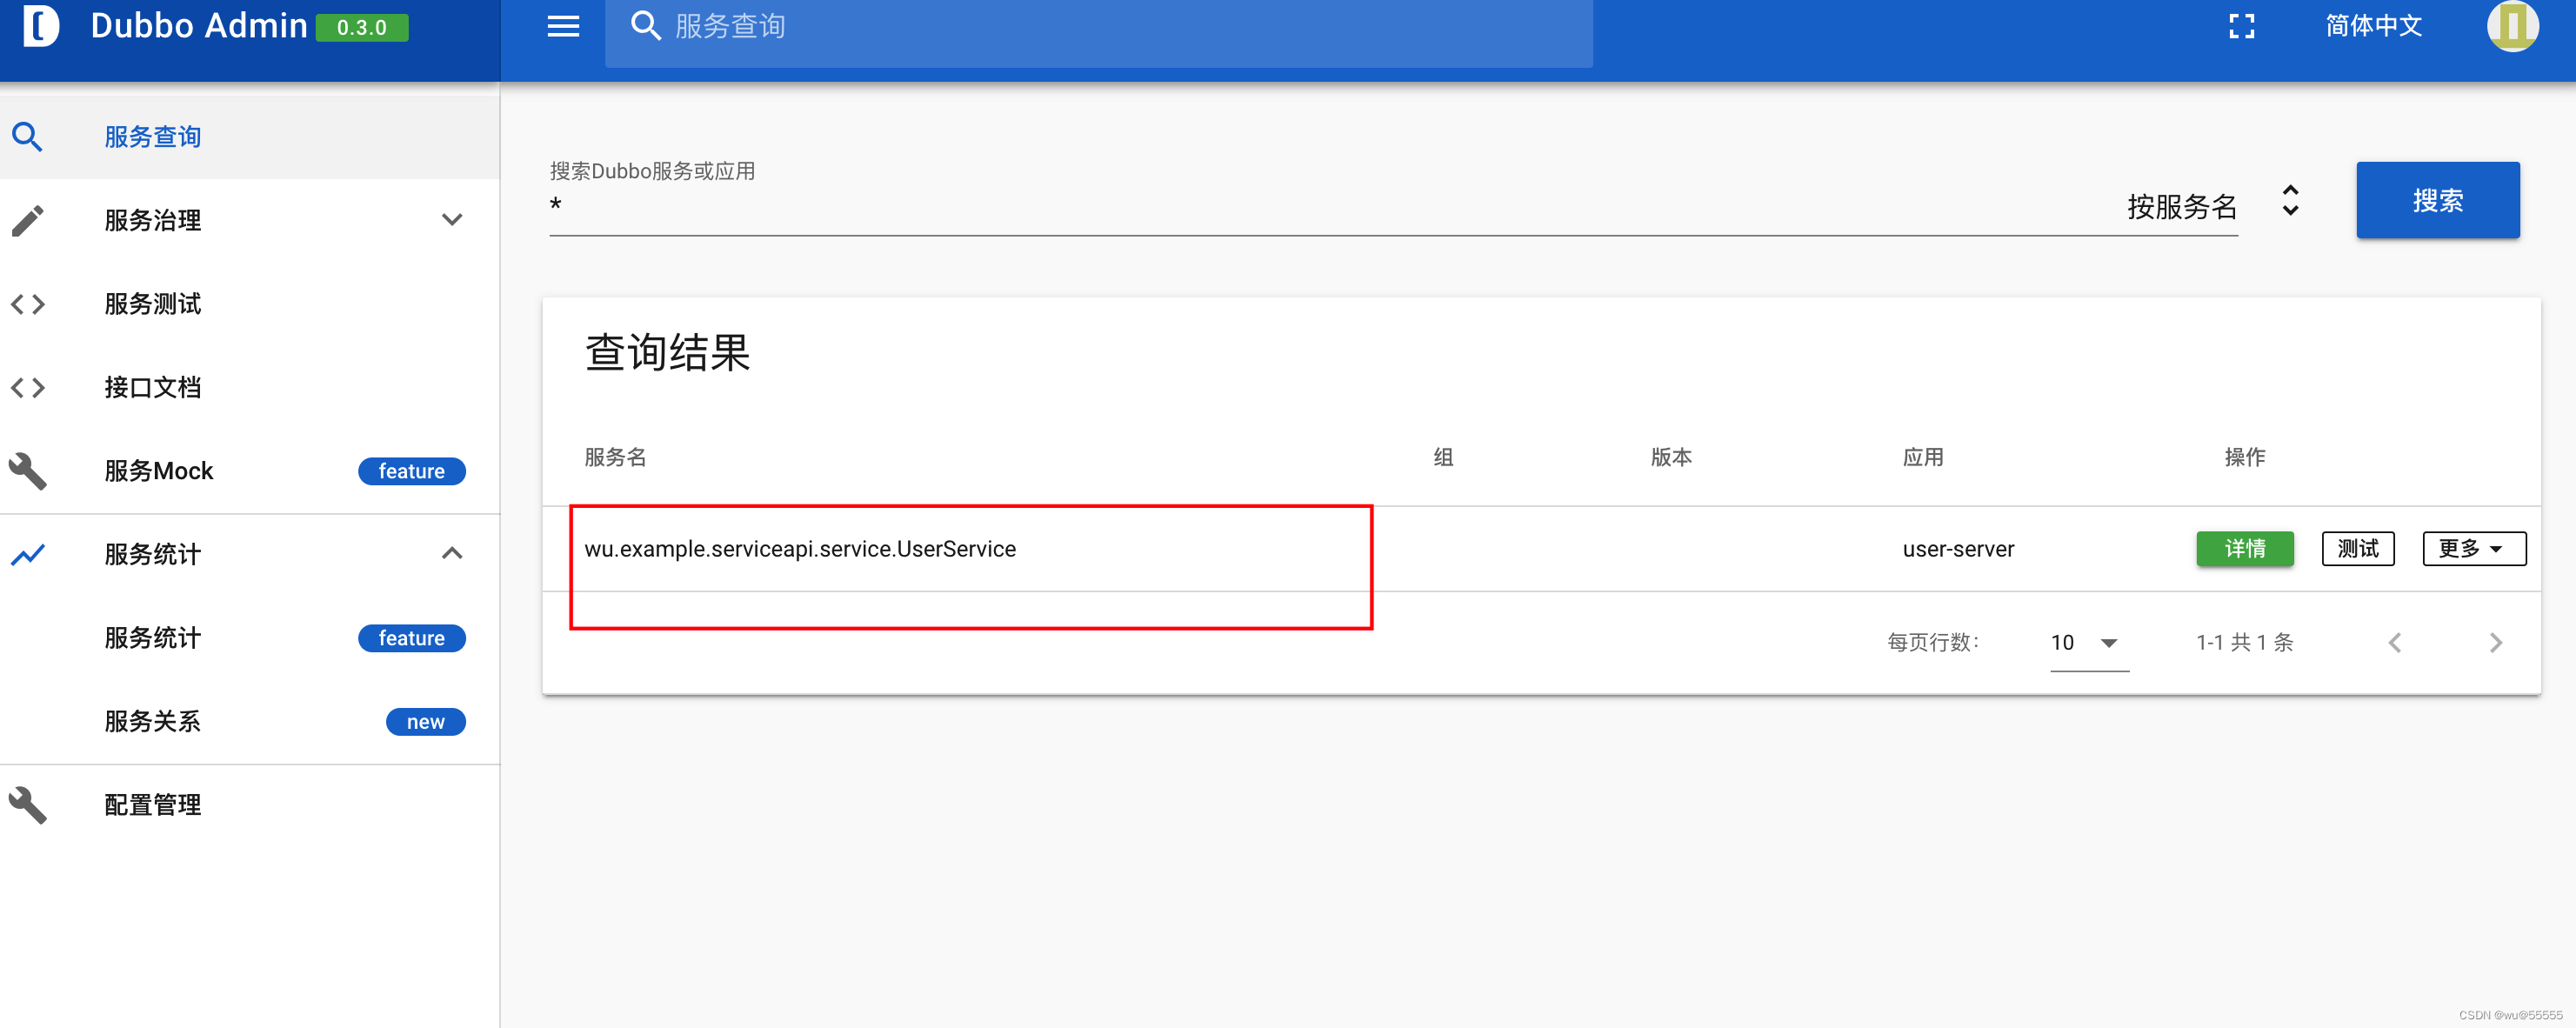
Task: Open the 服务关系 menu item
Action: 153,722
